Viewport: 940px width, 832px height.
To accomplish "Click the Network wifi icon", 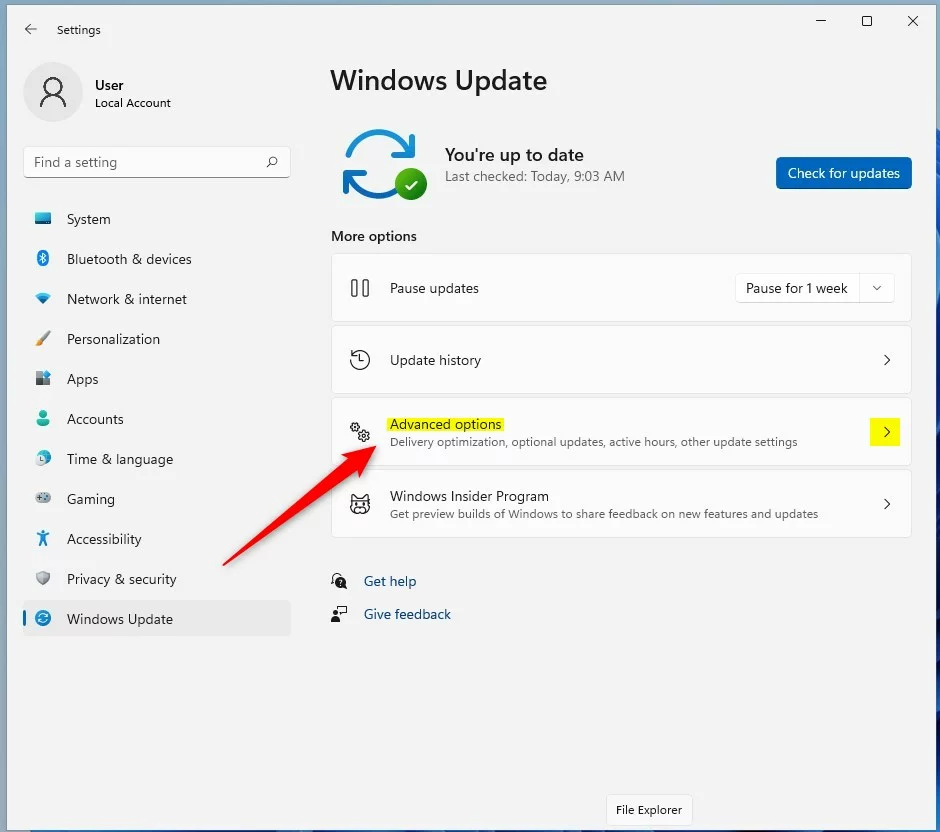I will pyautogui.click(x=43, y=299).
